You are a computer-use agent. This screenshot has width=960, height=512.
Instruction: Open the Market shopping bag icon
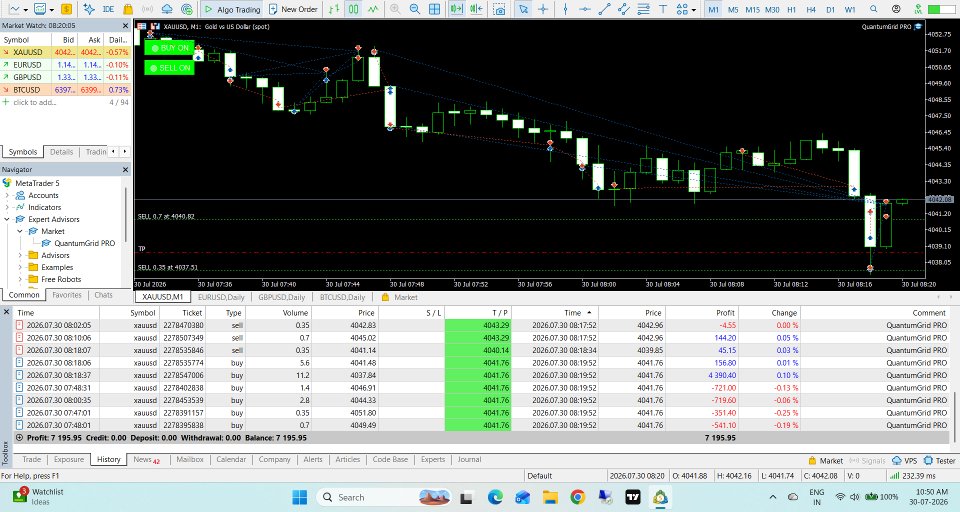[x=128, y=9]
